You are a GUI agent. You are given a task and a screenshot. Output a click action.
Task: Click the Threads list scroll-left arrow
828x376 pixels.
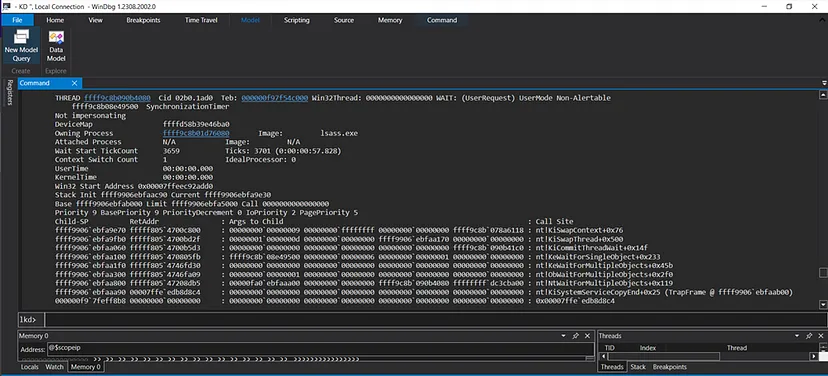603,356
